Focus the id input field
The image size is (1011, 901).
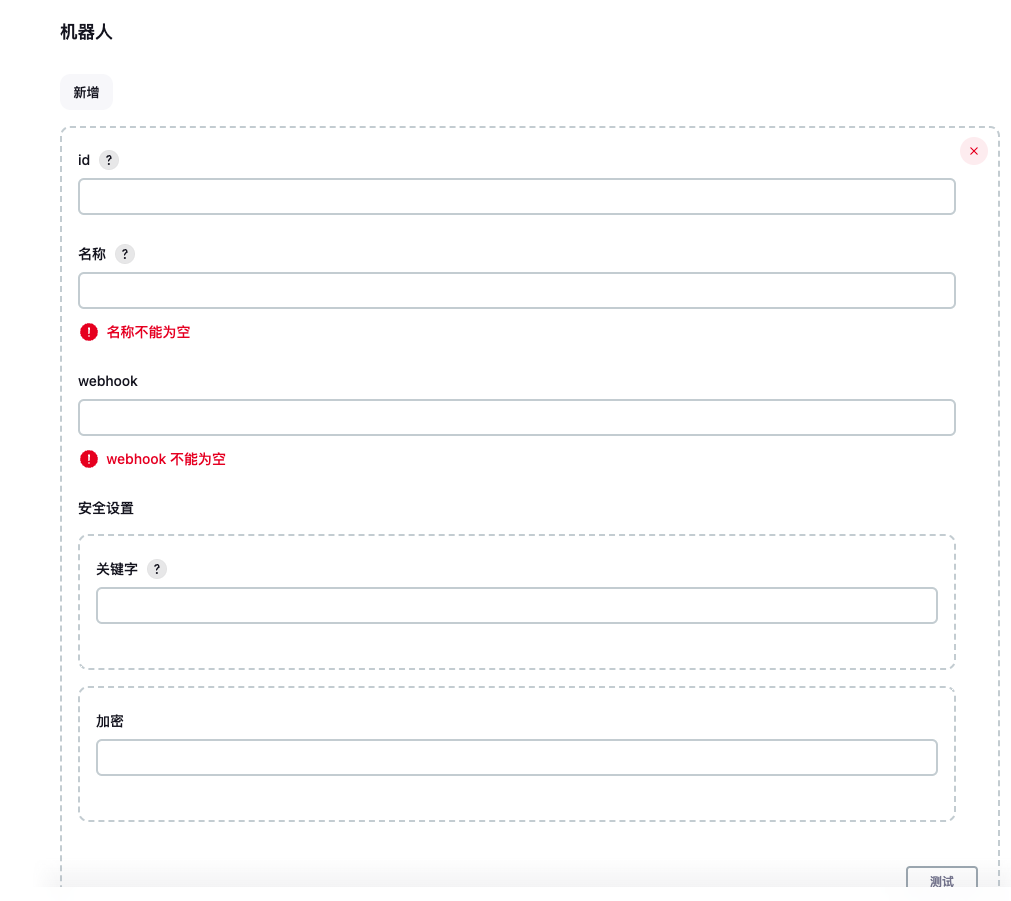(x=516, y=197)
